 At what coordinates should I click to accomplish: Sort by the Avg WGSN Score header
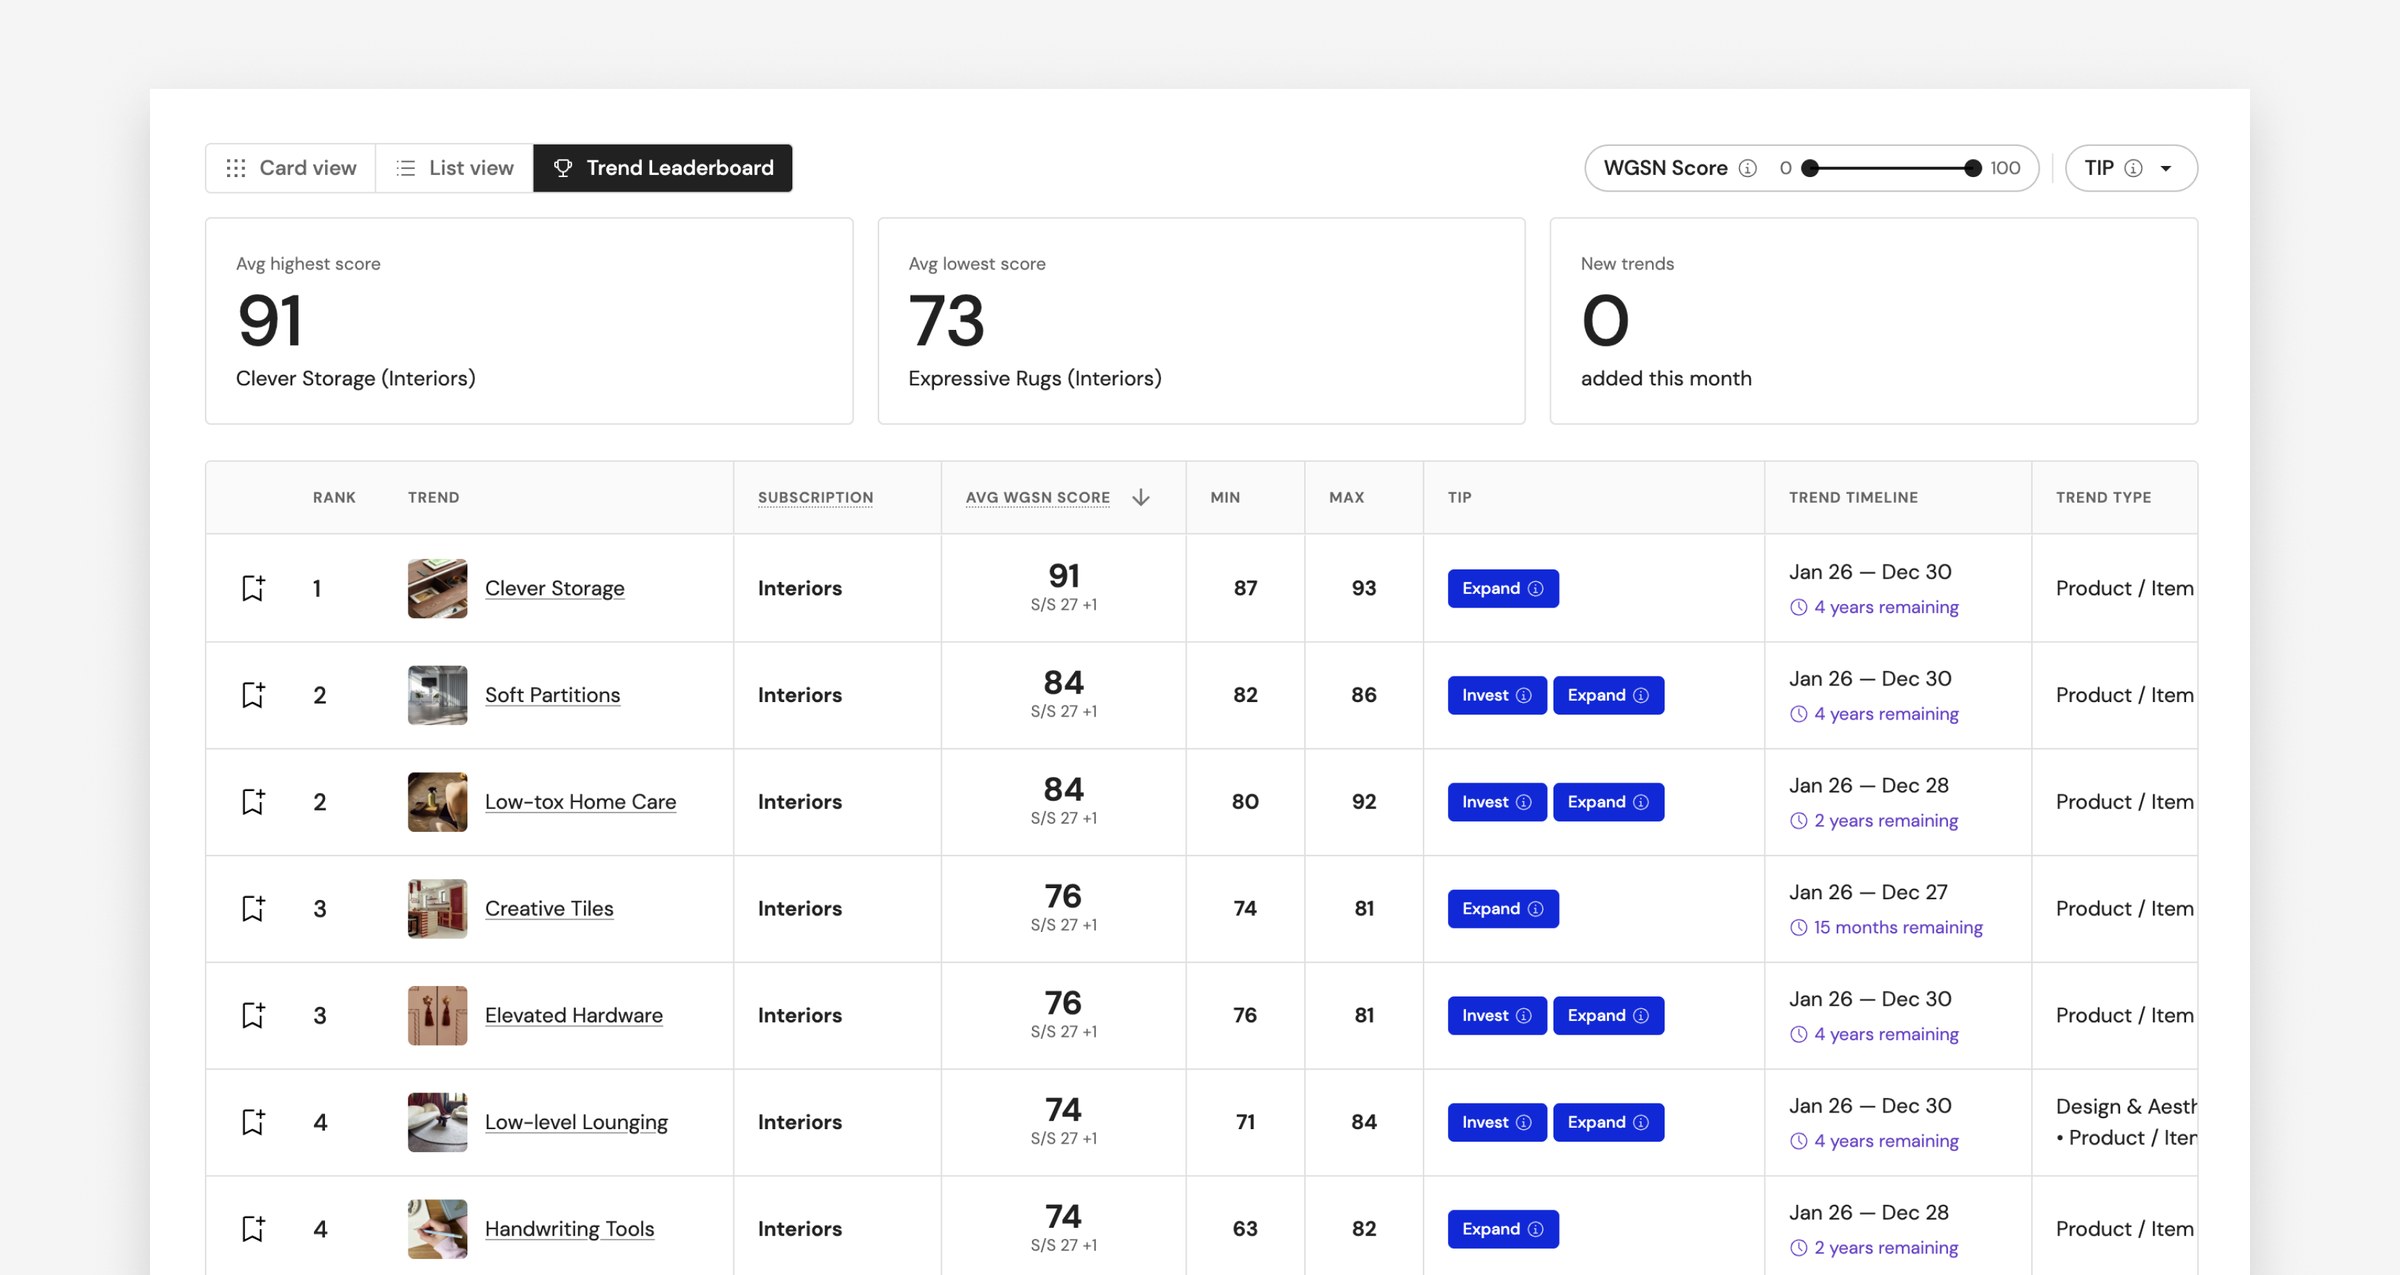(x=1037, y=497)
